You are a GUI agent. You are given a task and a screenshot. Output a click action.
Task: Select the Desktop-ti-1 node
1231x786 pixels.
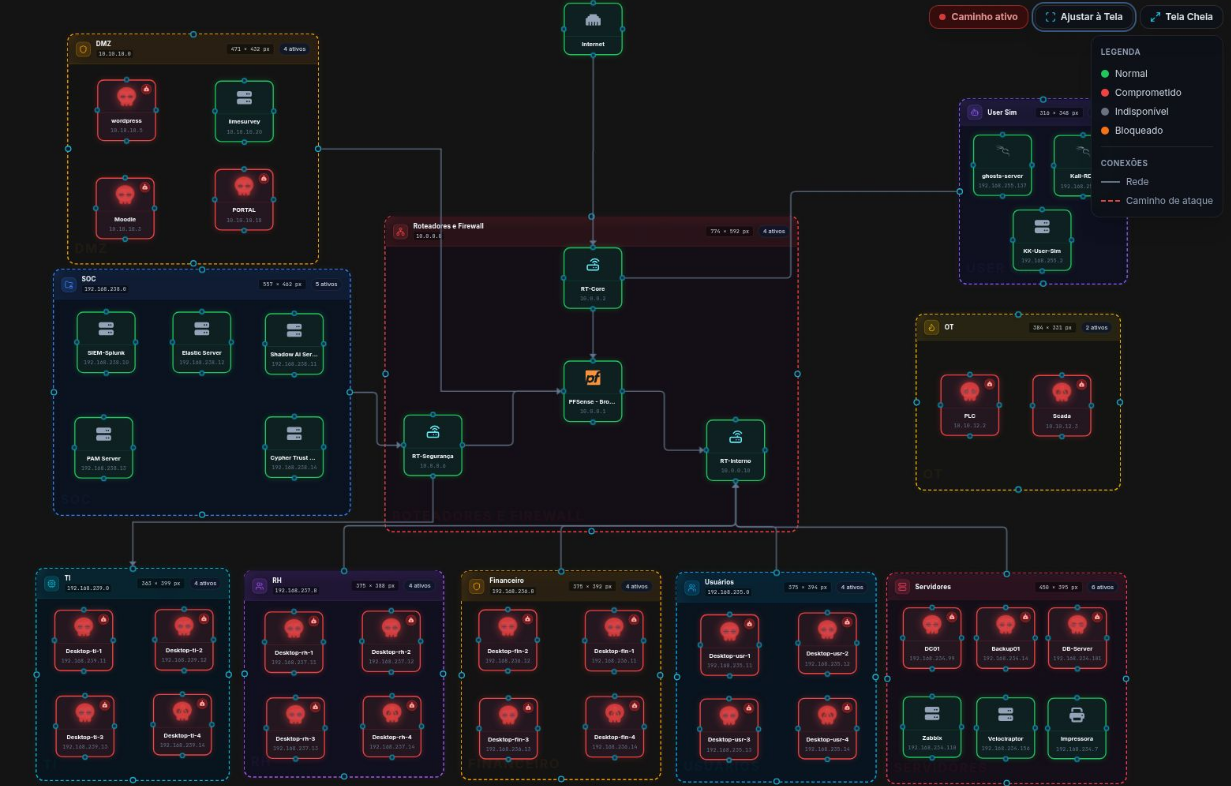[83, 638]
